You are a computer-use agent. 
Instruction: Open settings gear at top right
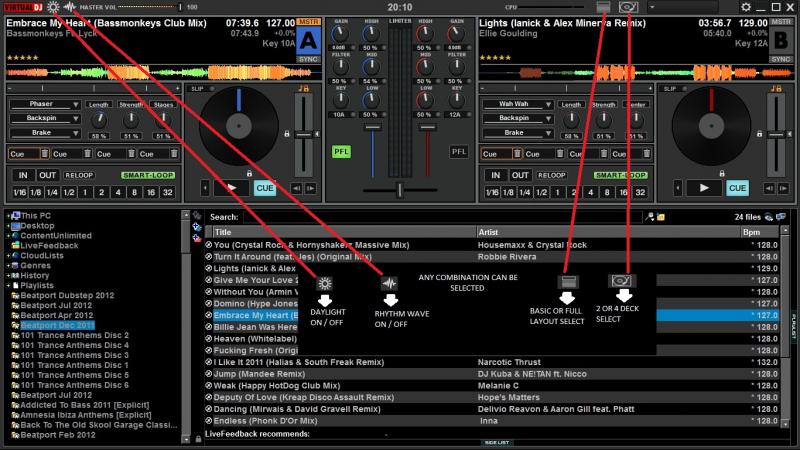pyautogui.click(x=746, y=7)
